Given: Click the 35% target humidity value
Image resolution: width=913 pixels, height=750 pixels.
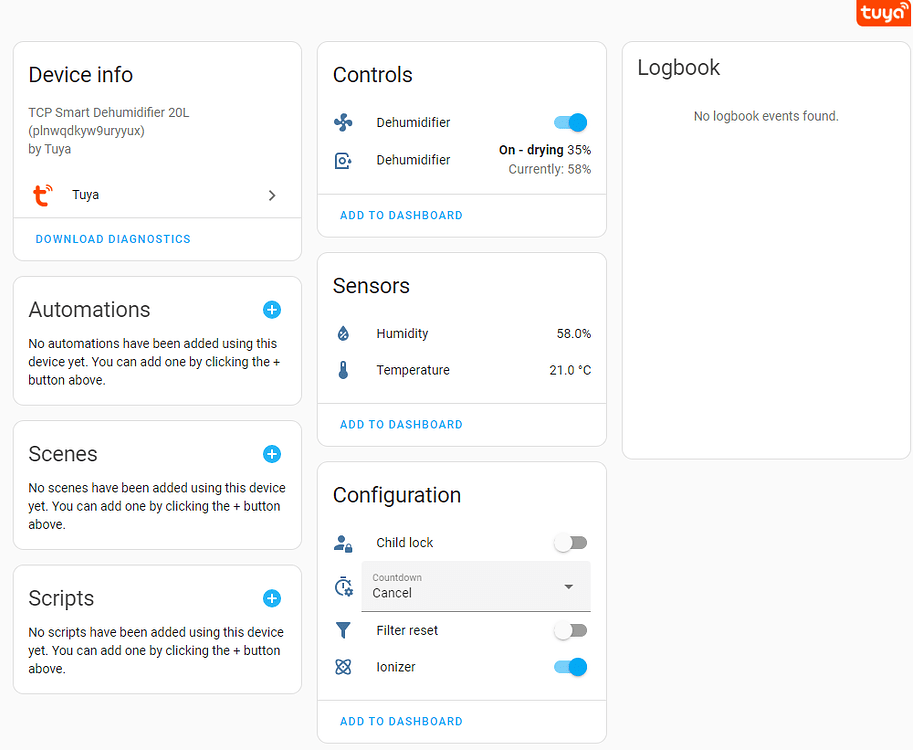Looking at the screenshot, I should point(578,149).
